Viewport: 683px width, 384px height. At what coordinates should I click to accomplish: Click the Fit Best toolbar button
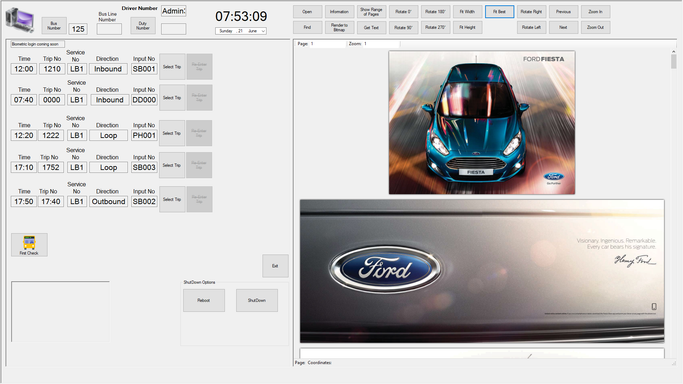499,12
